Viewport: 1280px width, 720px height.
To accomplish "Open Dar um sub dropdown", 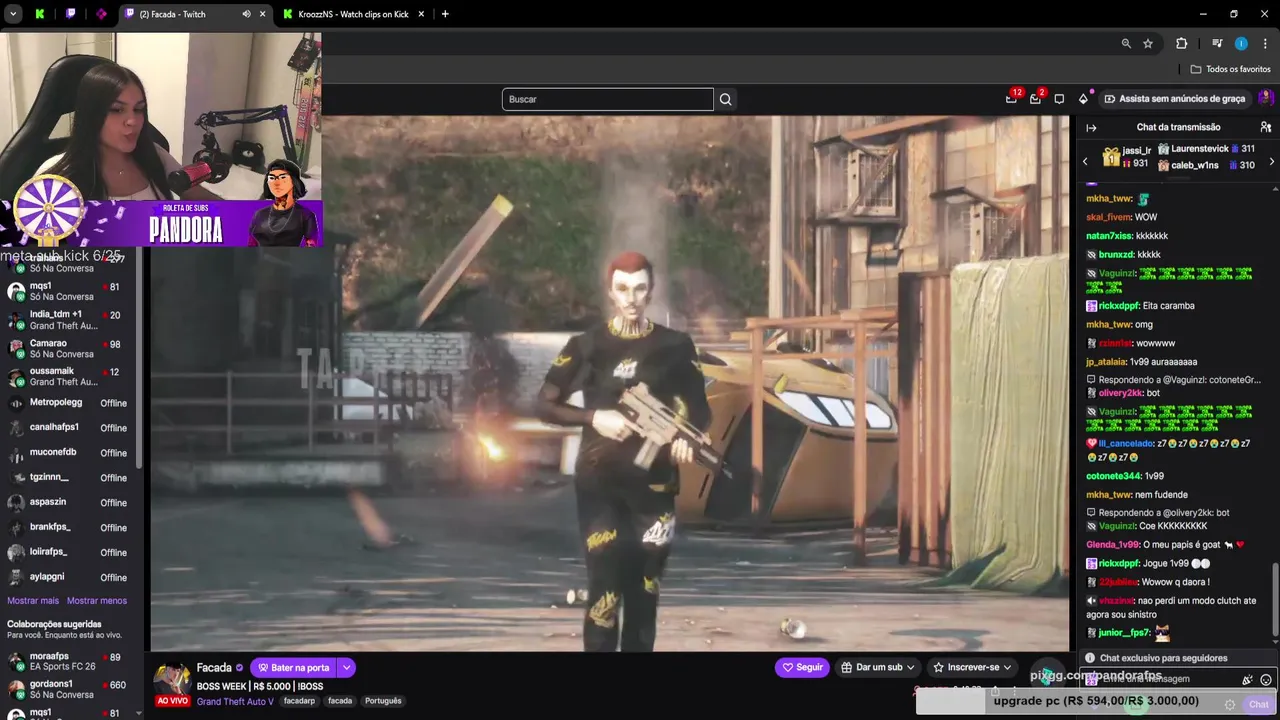I will [x=878, y=667].
